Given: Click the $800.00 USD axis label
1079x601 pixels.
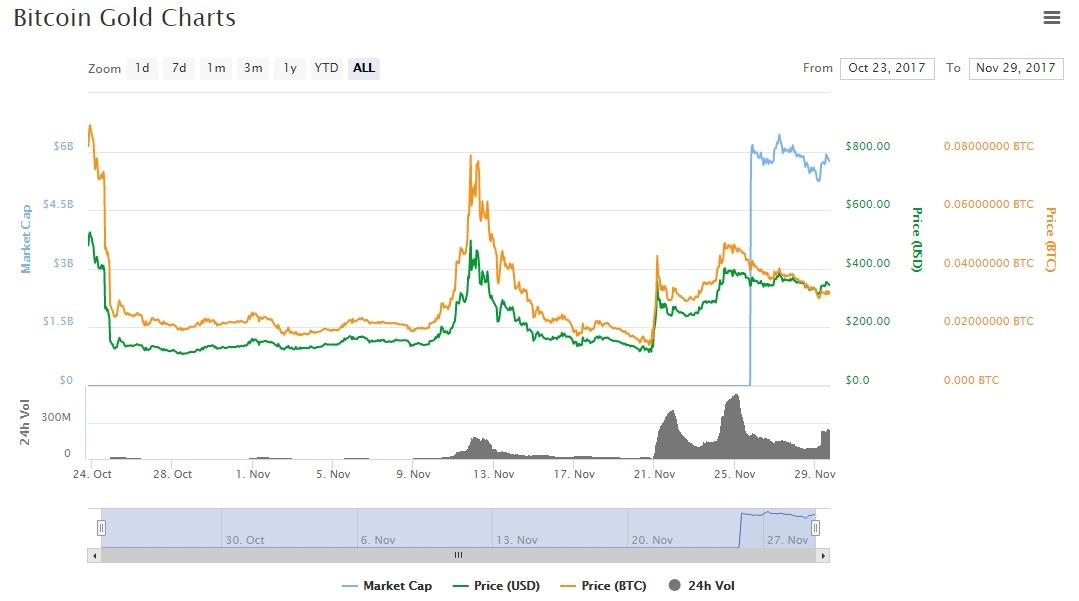Looking at the screenshot, I should click(x=868, y=146).
